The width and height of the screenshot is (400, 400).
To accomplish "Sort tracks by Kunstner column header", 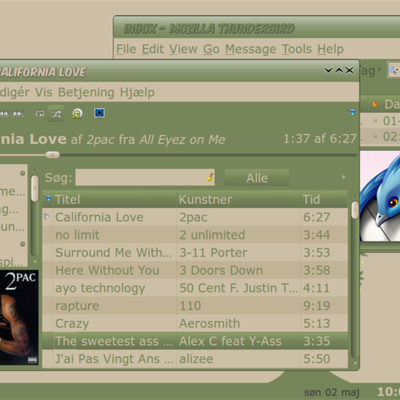I will pyautogui.click(x=239, y=199).
